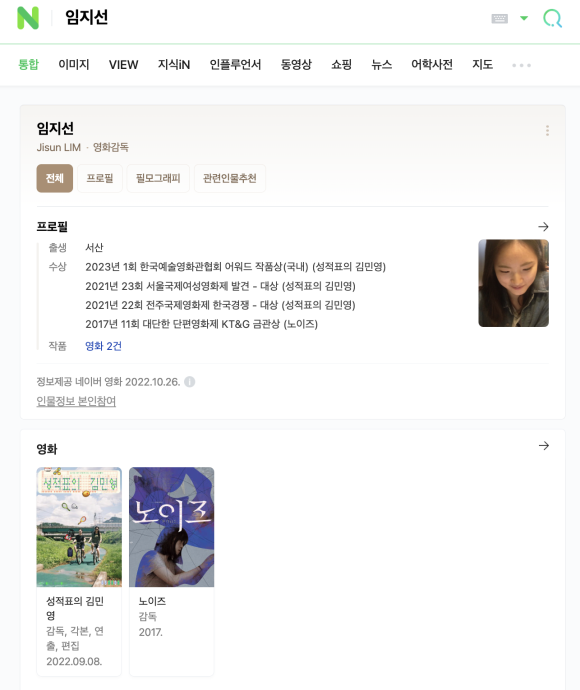Open the 영화 2건 link
580x690 pixels.
103,346
